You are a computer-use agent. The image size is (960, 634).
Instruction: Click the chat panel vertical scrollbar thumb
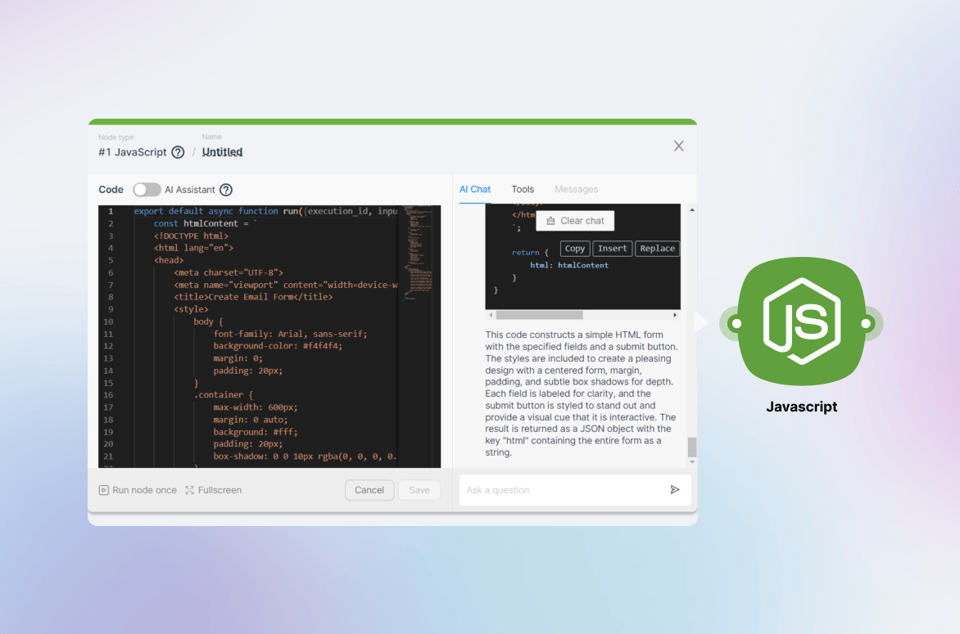tap(692, 447)
